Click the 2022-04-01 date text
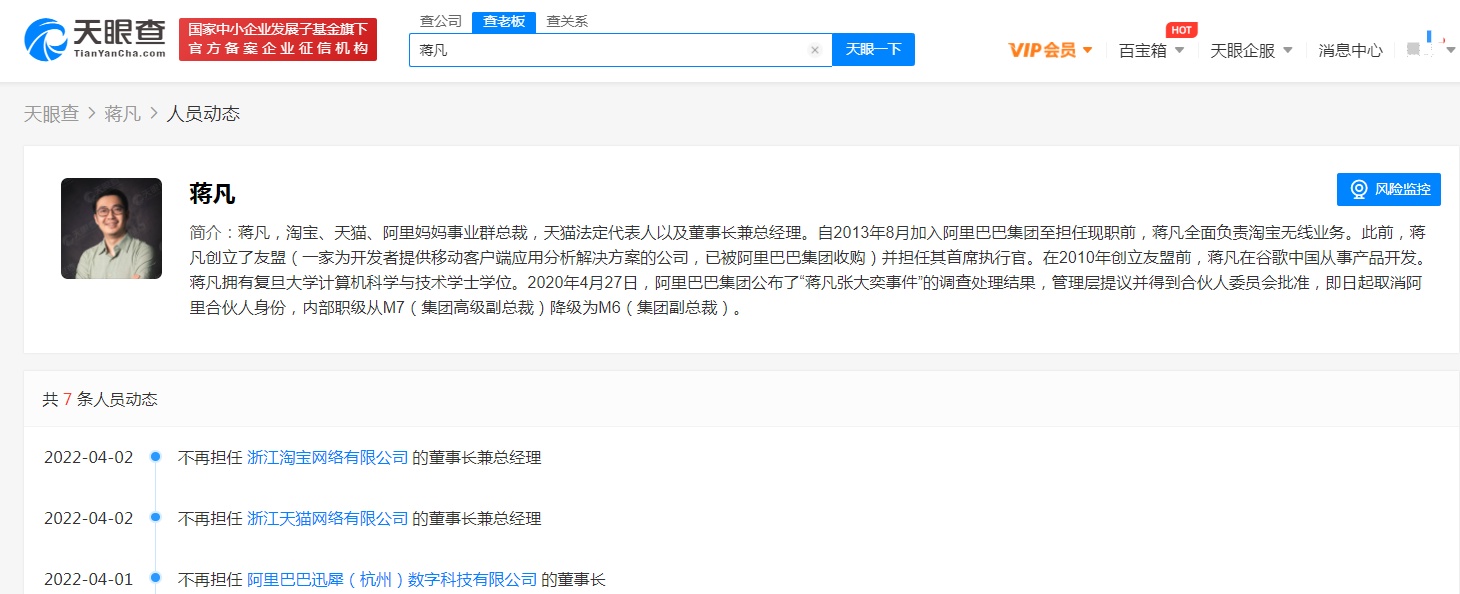This screenshot has height=594, width=1460. coord(88,580)
